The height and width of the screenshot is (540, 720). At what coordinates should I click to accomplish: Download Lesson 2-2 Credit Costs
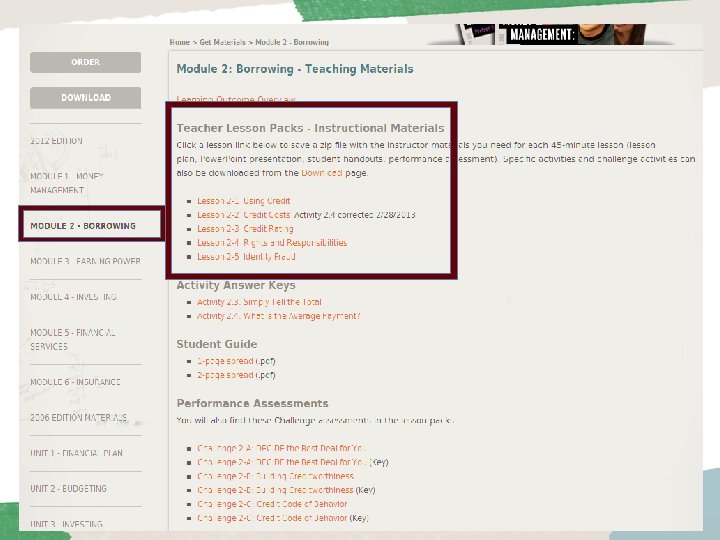coord(243,215)
